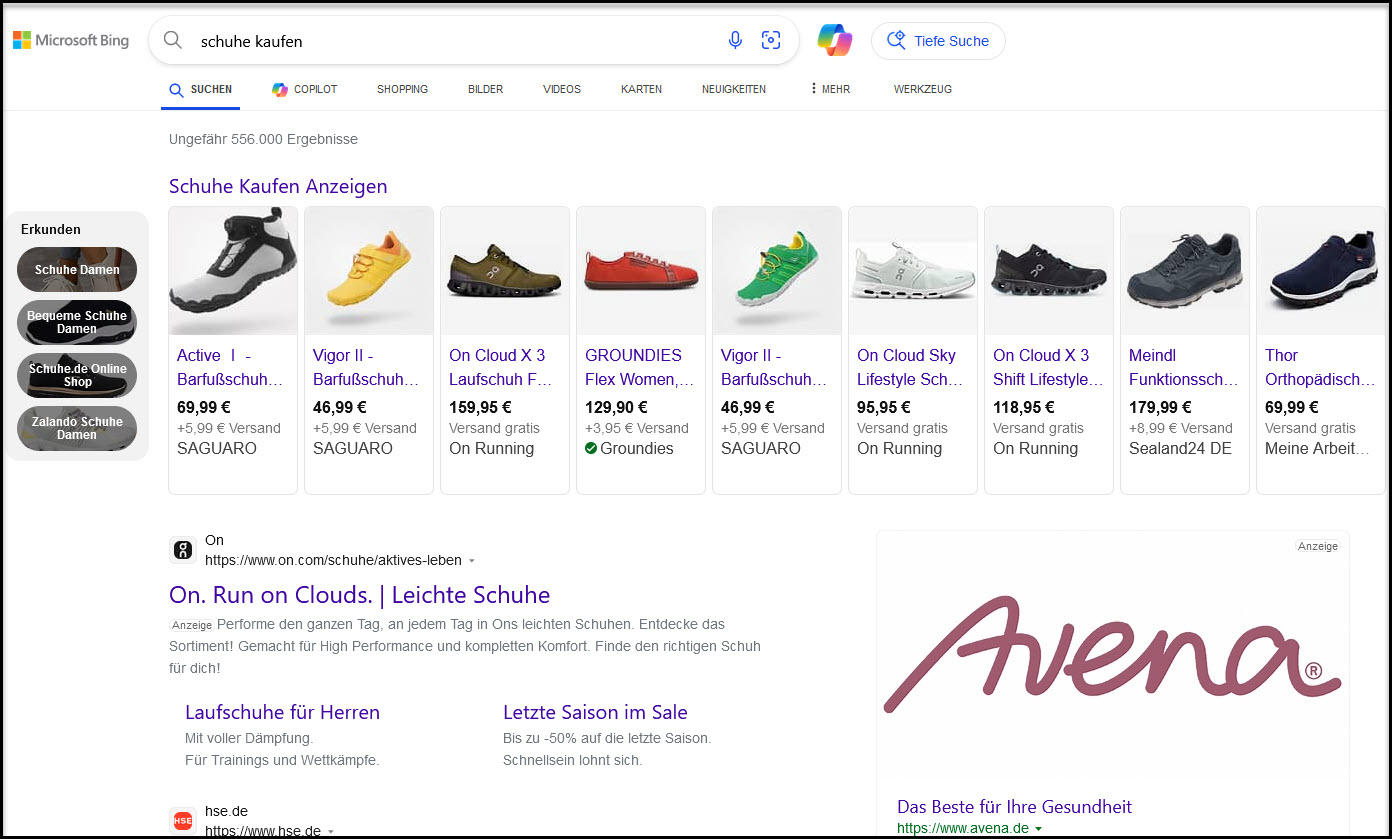Click the Microsoft Bing logo
Screen dimensions: 1392x839
pyautogui.click(x=71, y=40)
